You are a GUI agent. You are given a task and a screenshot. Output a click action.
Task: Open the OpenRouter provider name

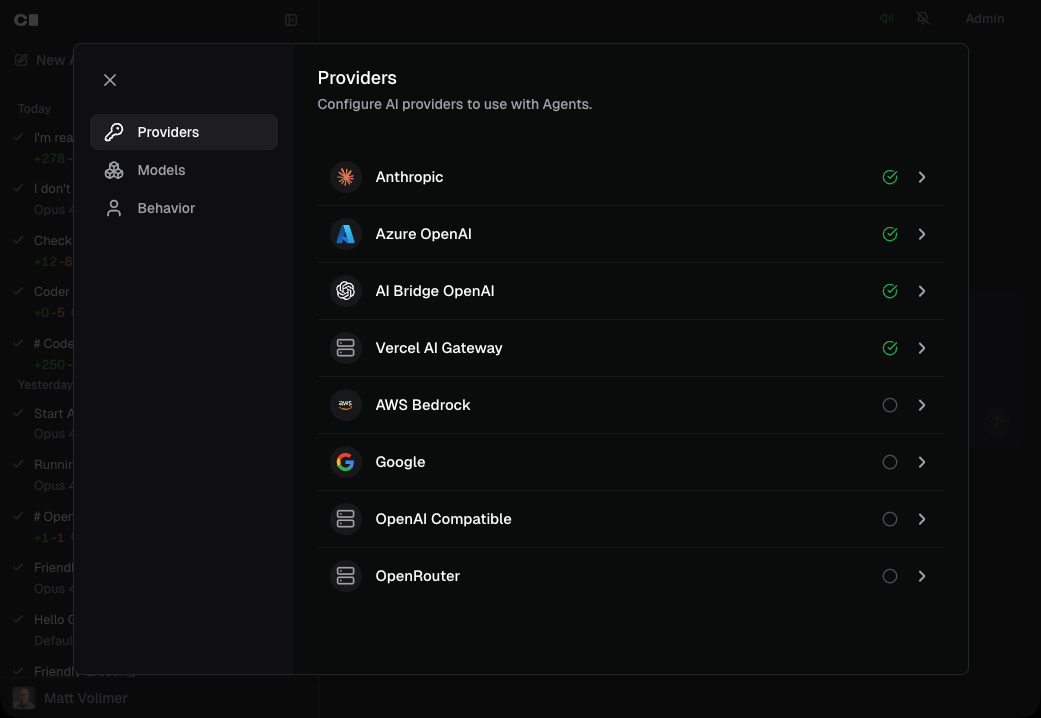point(418,576)
